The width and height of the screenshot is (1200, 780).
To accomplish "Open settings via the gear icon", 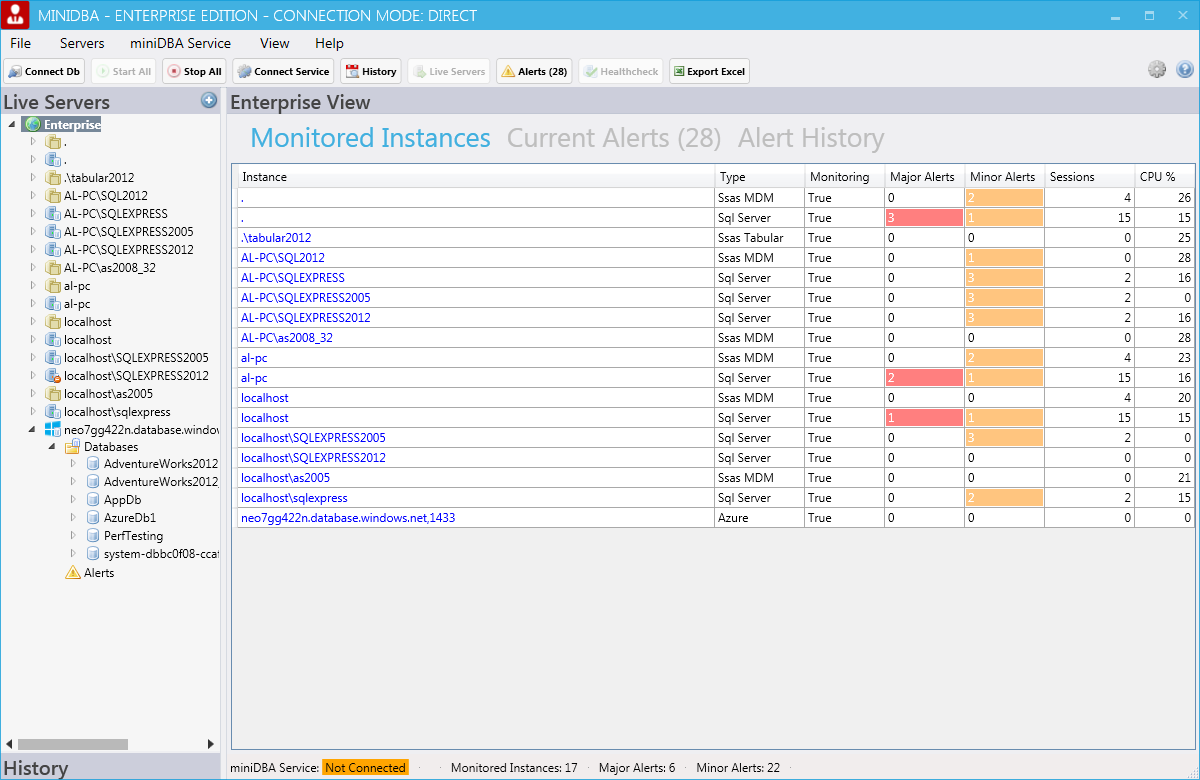I will point(1157,69).
